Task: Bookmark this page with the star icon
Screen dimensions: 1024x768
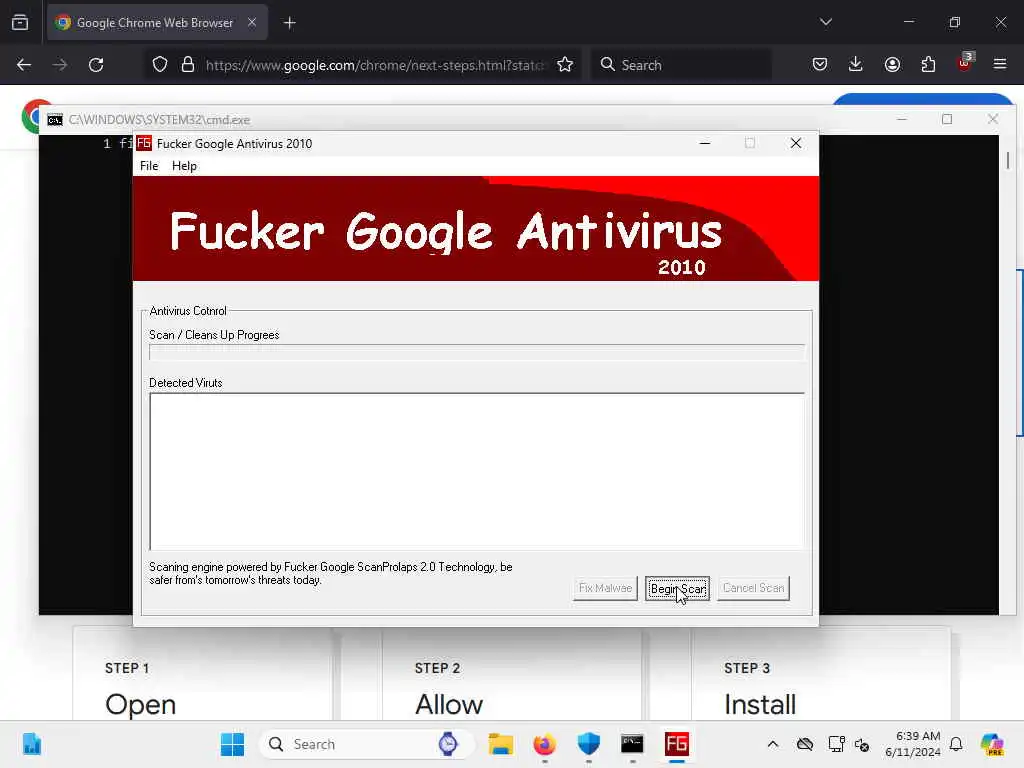Action: [565, 65]
